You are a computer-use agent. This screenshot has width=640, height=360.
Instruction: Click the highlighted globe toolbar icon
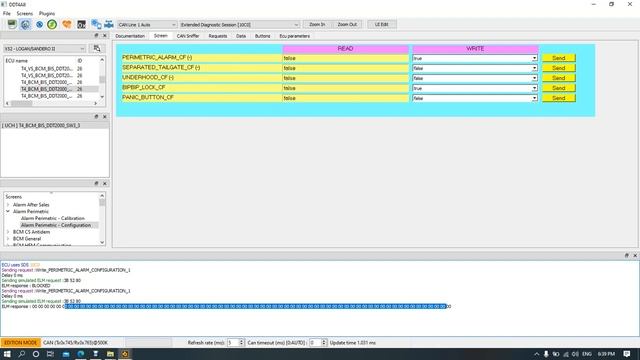25,24
